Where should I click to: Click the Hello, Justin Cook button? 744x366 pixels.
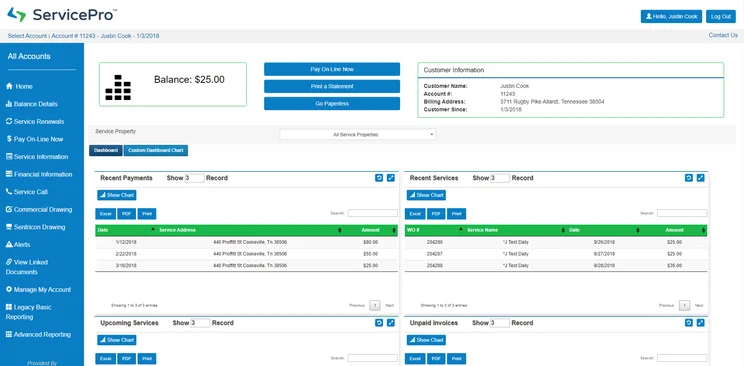point(671,16)
